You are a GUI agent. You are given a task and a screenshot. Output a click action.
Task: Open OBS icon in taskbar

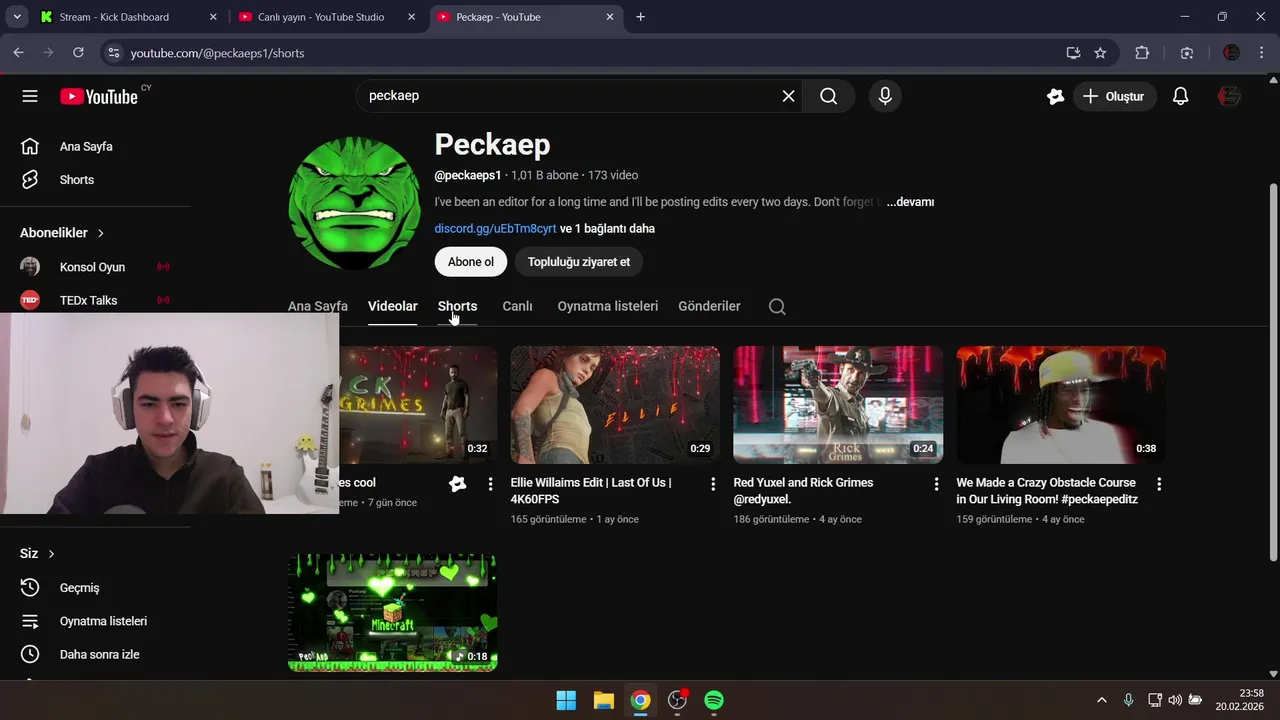(x=678, y=700)
